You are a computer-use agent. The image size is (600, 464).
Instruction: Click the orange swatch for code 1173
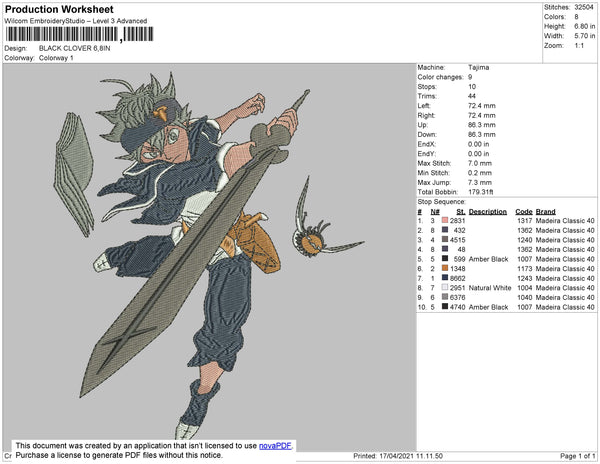tap(445, 268)
